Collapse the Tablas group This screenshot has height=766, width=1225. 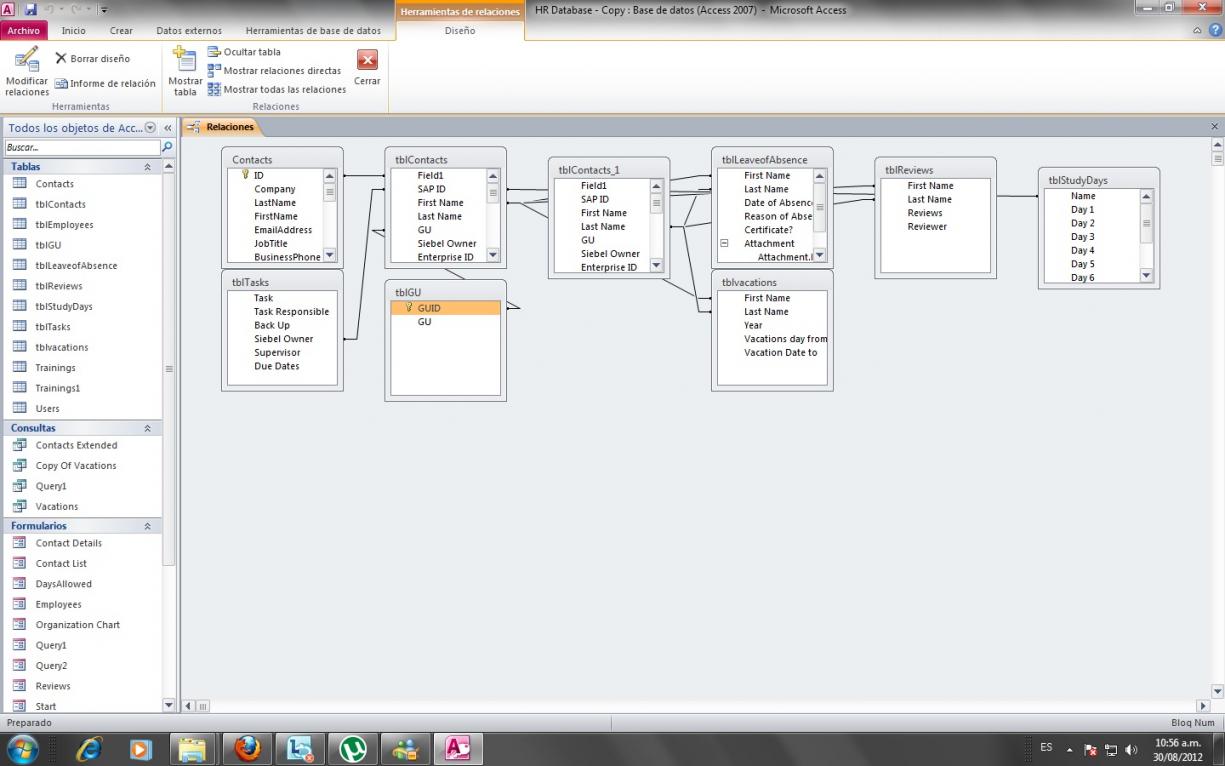click(148, 167)
